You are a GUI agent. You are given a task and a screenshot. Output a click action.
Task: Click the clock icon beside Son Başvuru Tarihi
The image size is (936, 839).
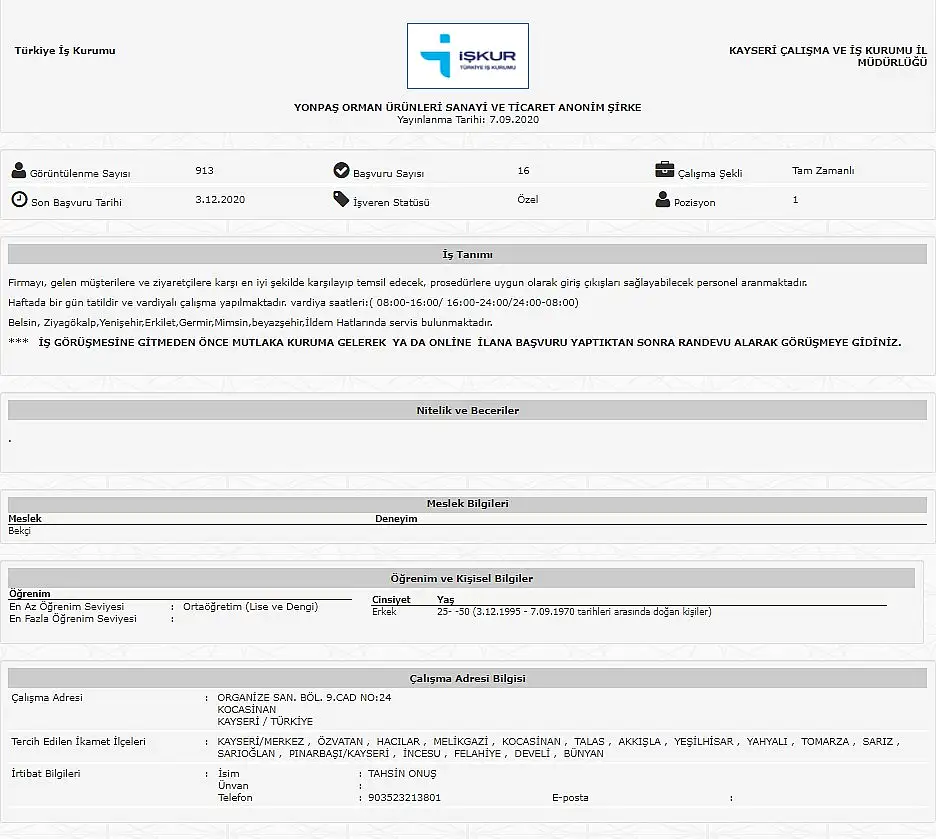(x=19, y=199)
